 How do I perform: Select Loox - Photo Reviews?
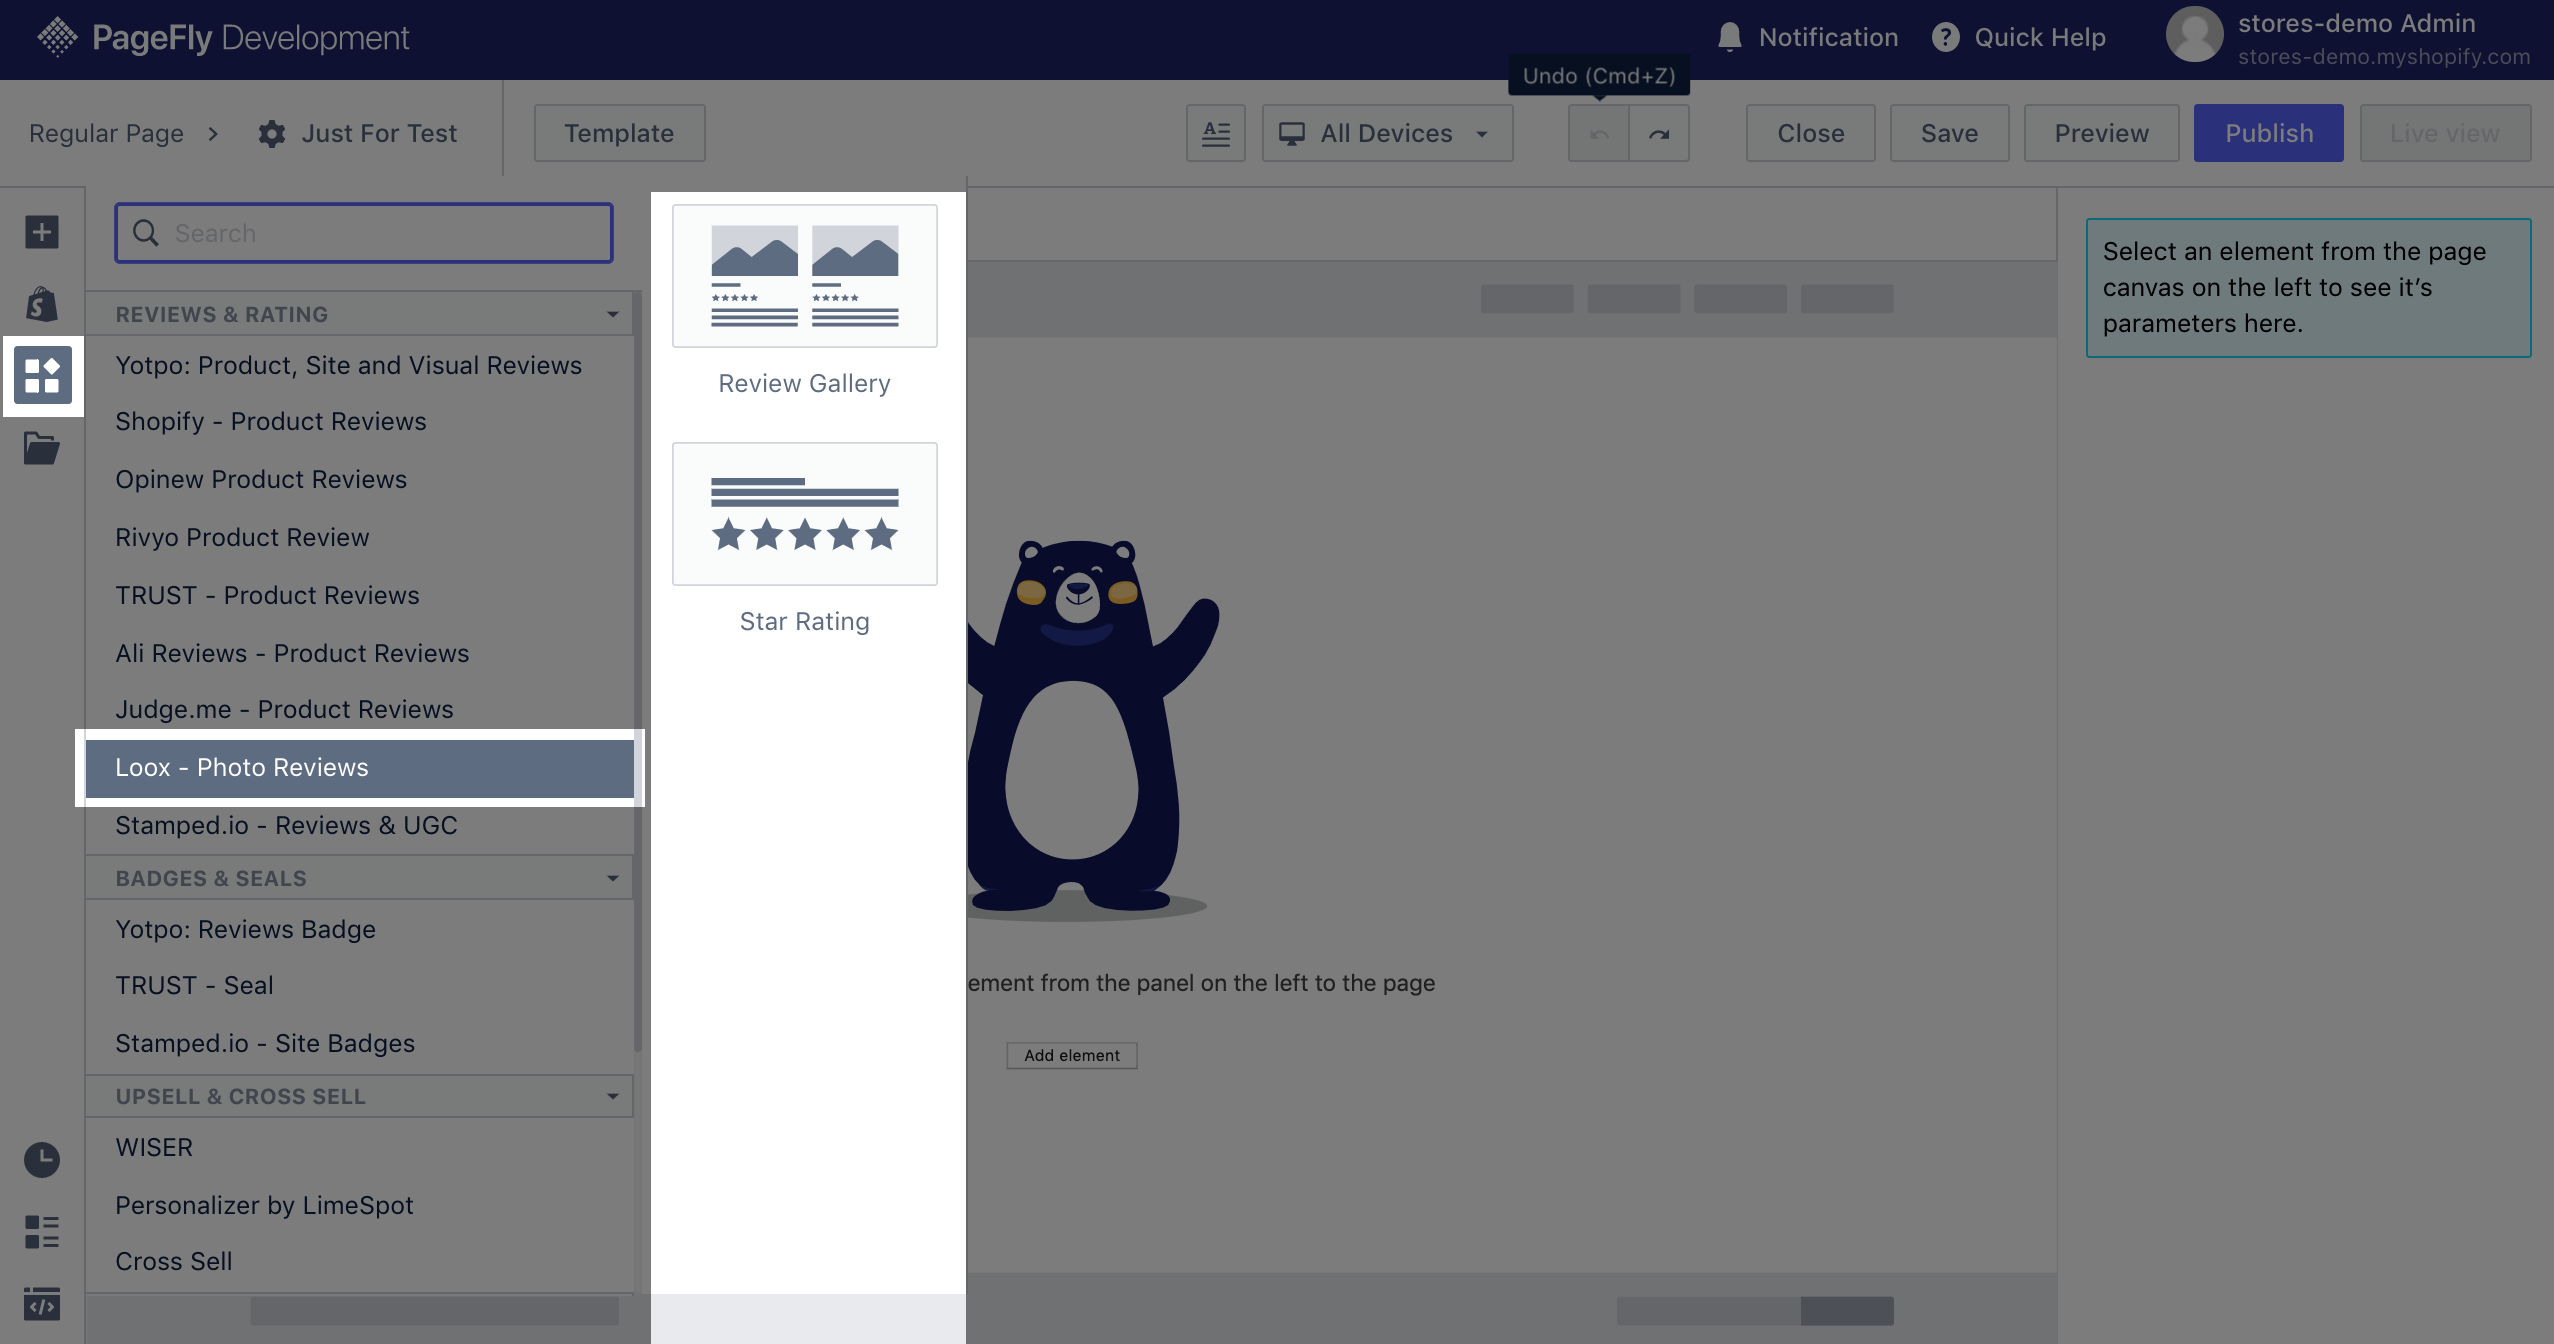[x=359, y=767]
